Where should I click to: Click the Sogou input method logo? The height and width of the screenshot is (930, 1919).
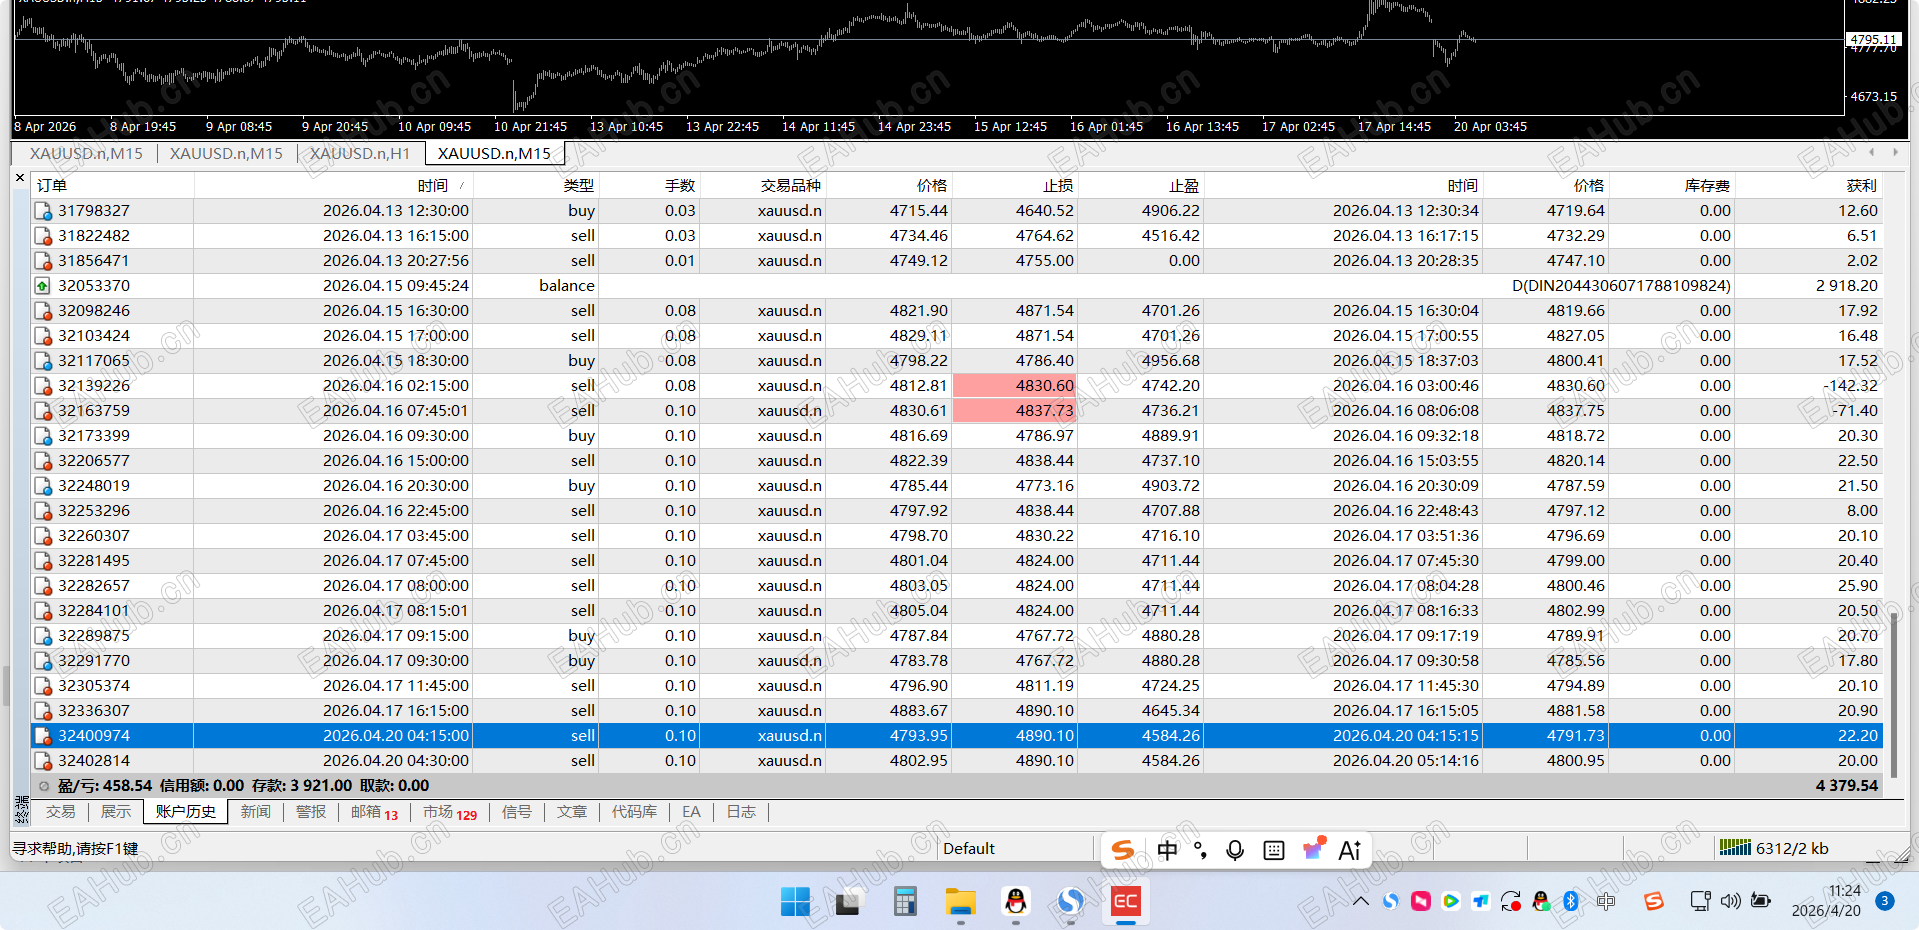[x=1123, y=850]
